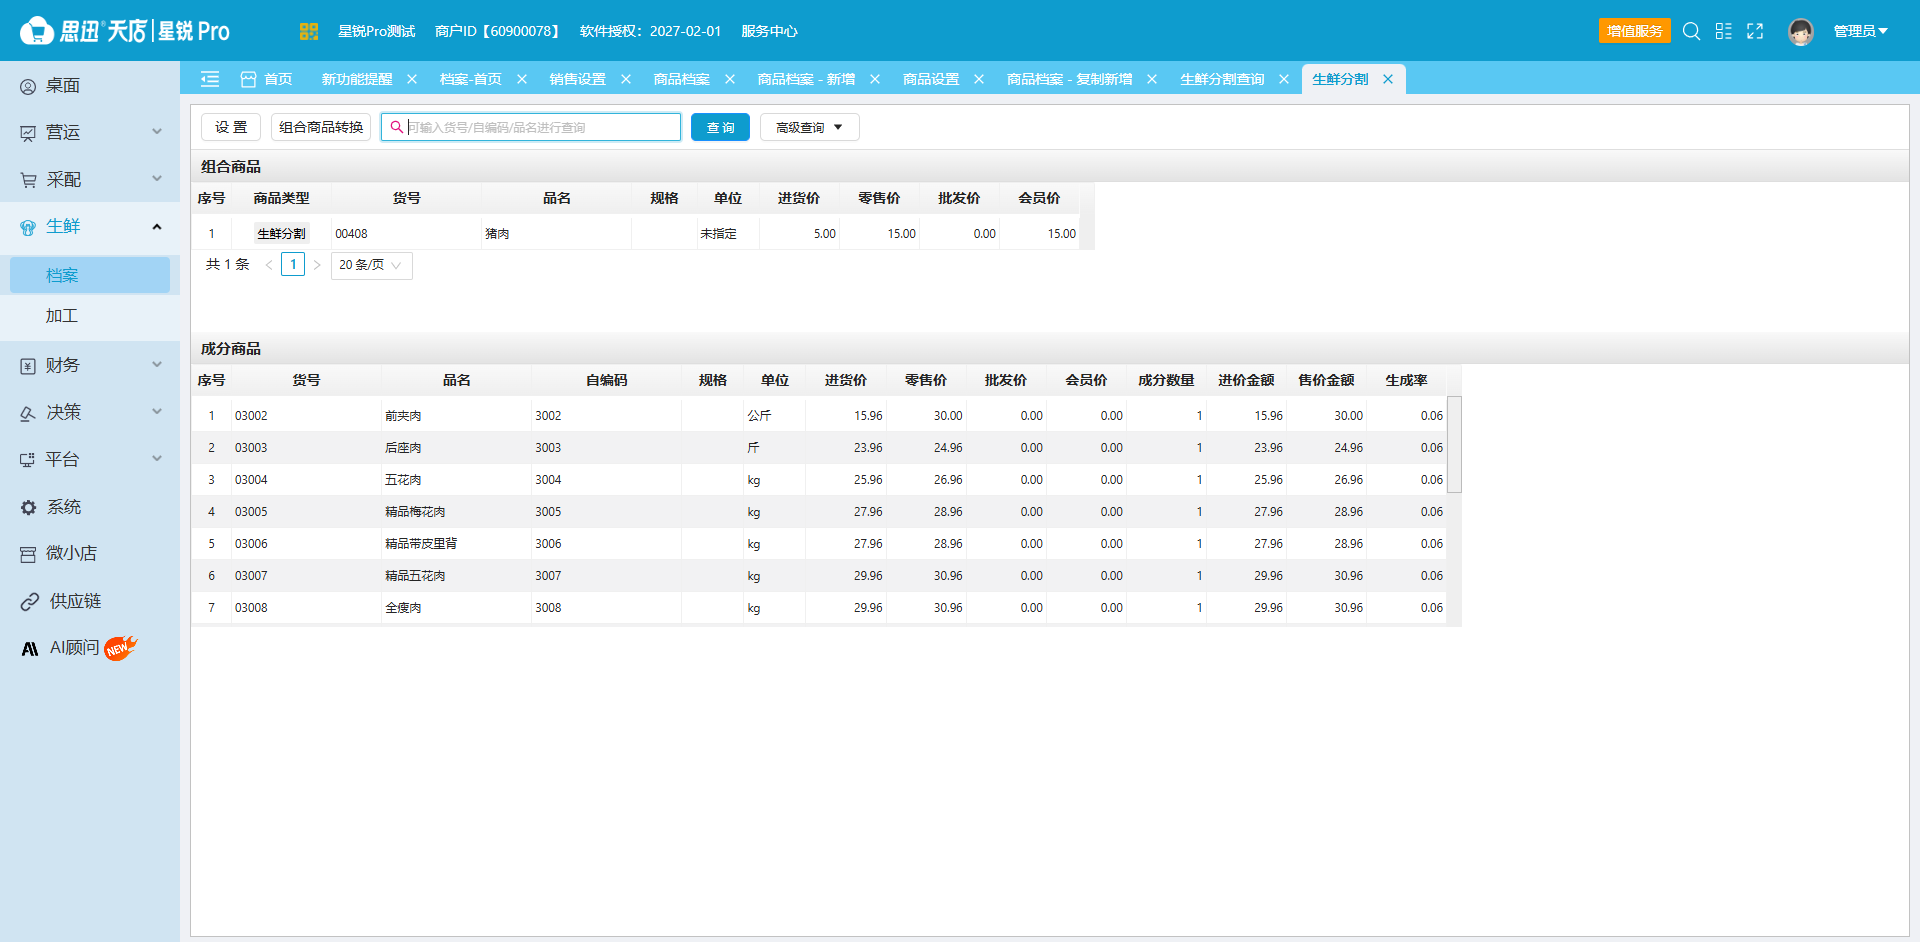Select the 猪肉 row in 组合商品 table
Viewport: 1920px width, 942px height.
636,234
